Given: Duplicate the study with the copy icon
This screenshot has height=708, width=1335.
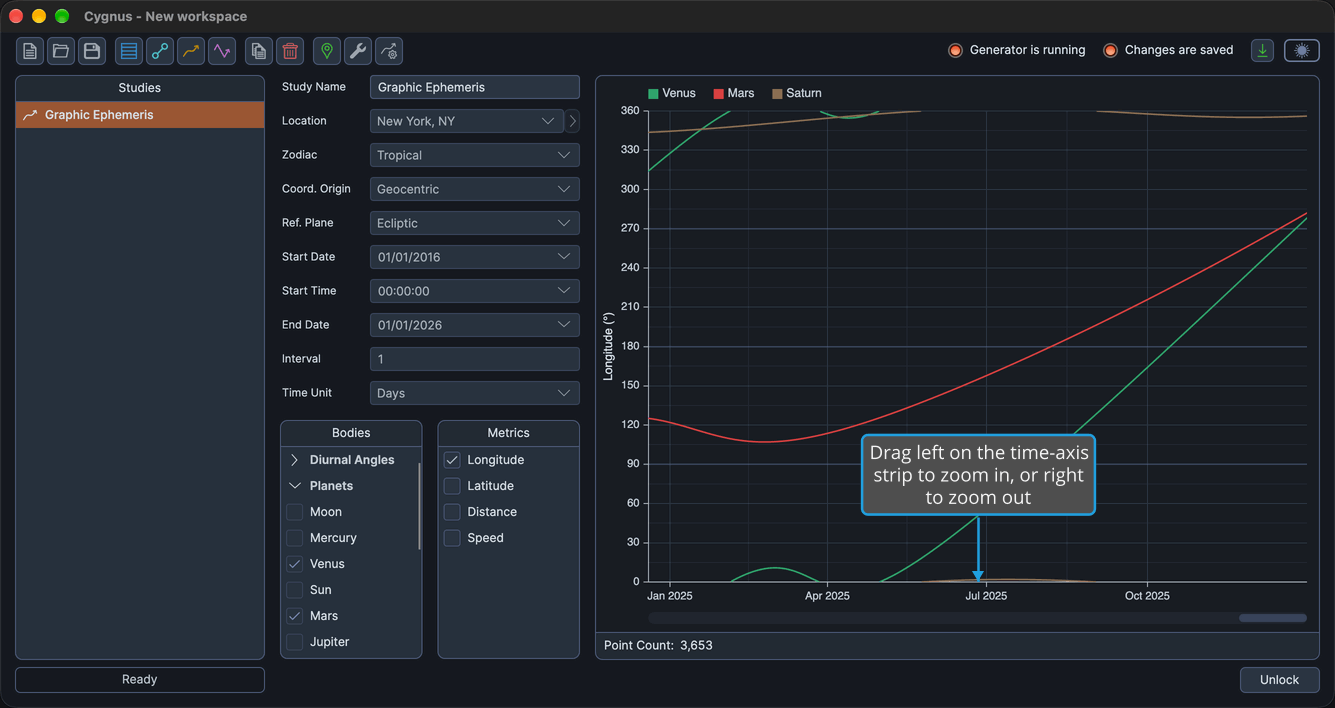Looking at the screenshot, I should point(259,51).
